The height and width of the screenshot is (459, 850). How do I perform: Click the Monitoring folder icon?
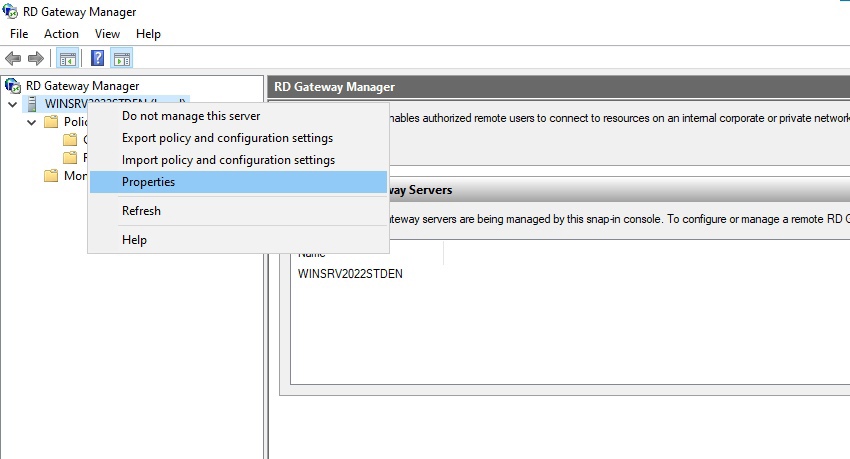click(51, 176)
